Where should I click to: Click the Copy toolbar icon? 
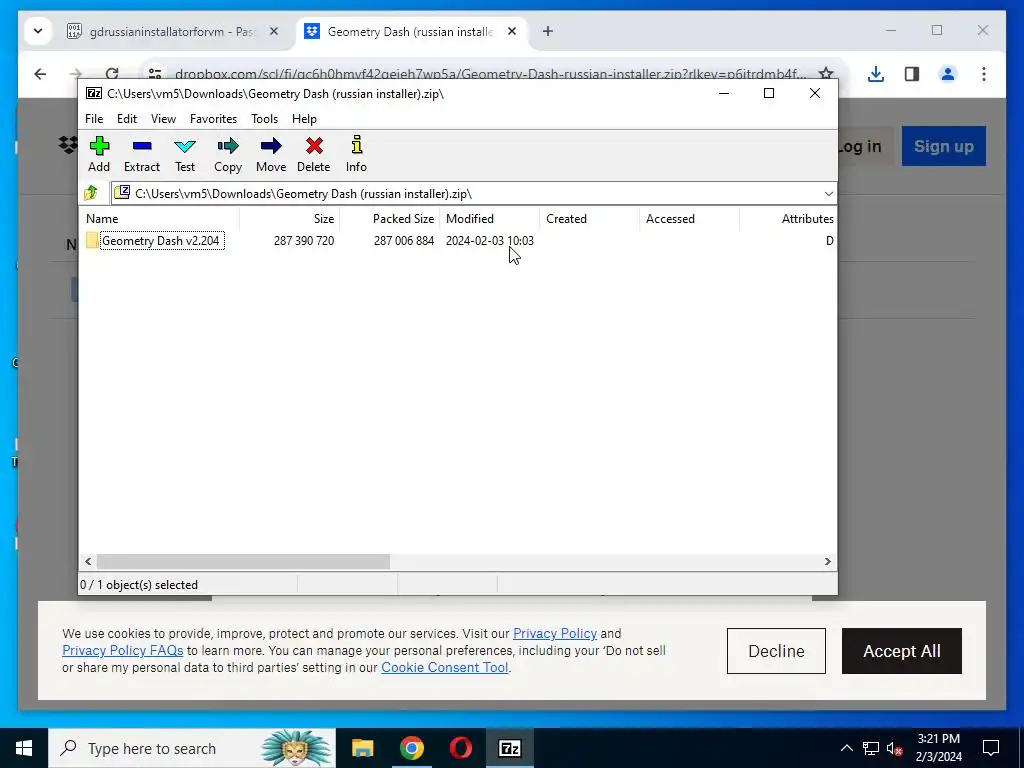click(x=228, y=154)
